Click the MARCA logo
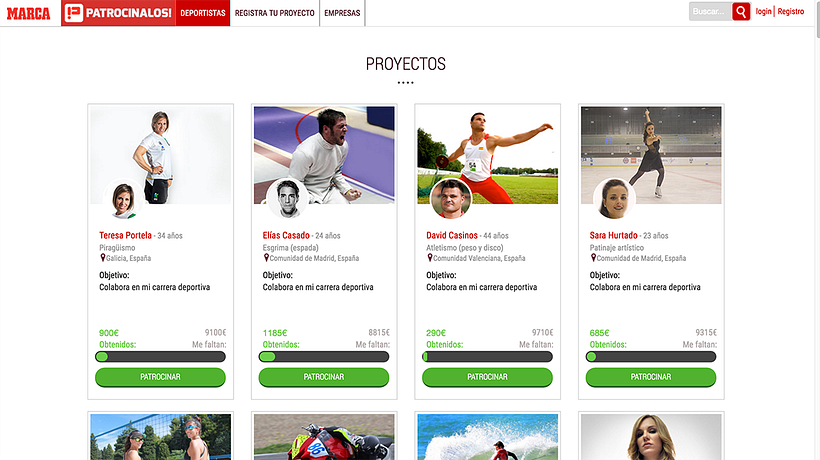The width and height of the screenshot is (820, 460). click(29, 13)
